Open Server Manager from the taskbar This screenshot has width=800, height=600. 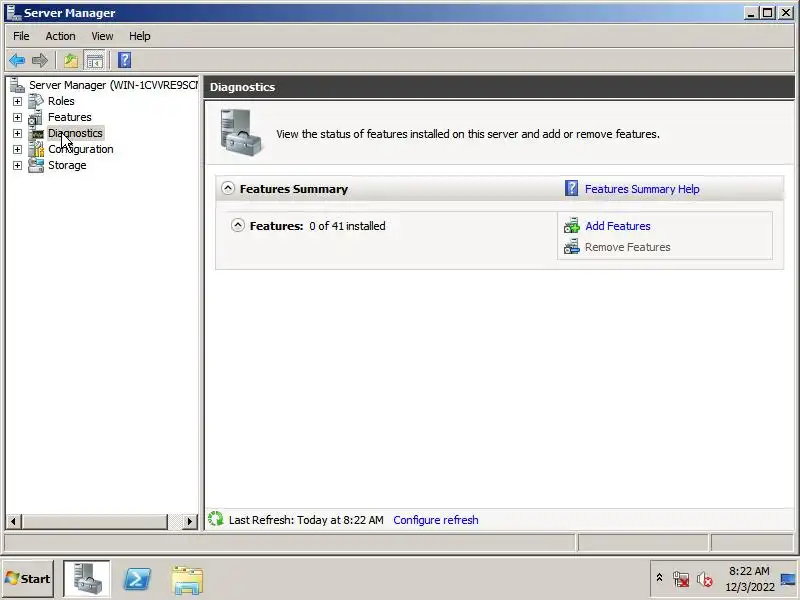[86, 579]
